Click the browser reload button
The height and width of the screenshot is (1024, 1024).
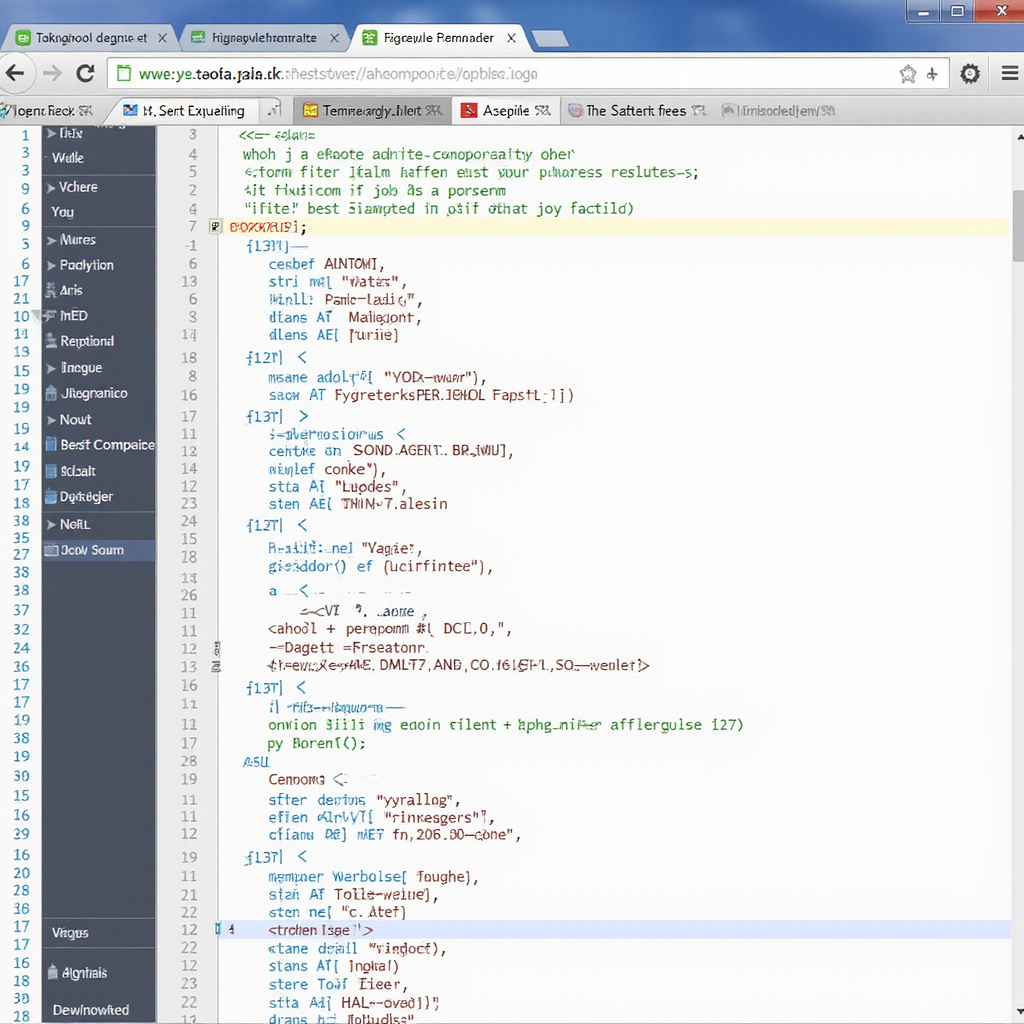(x=85, y=73)
